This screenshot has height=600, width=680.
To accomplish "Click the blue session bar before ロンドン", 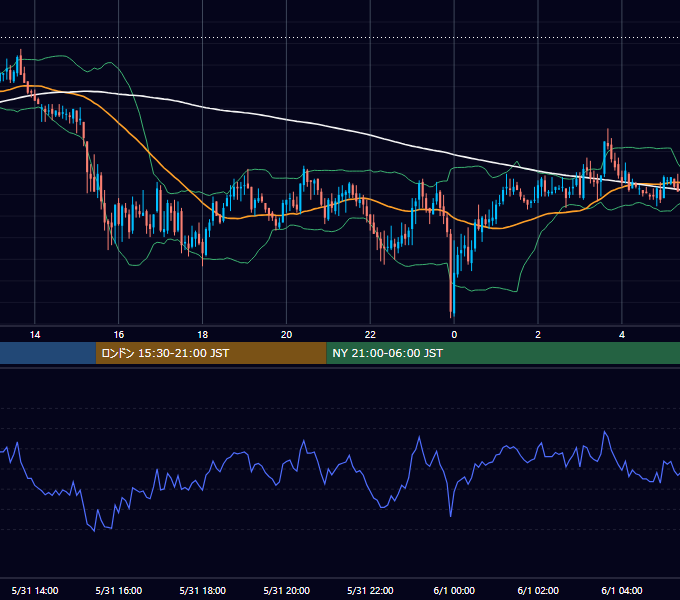I will click(48, 353).
